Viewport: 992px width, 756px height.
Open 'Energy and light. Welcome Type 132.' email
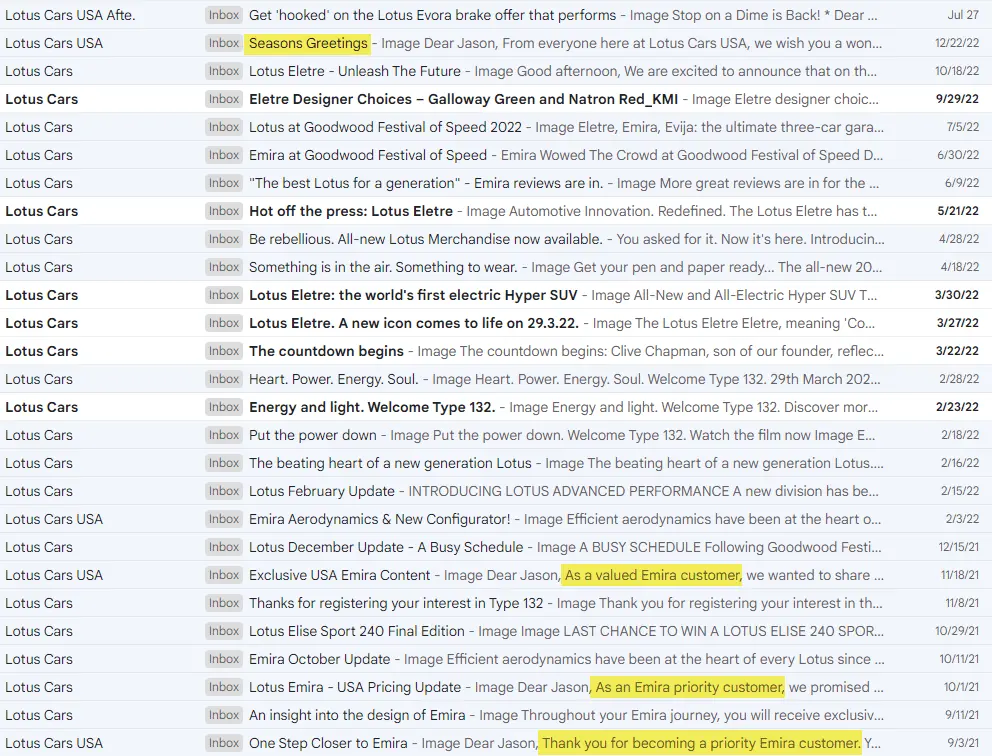[x=372, y=407]
